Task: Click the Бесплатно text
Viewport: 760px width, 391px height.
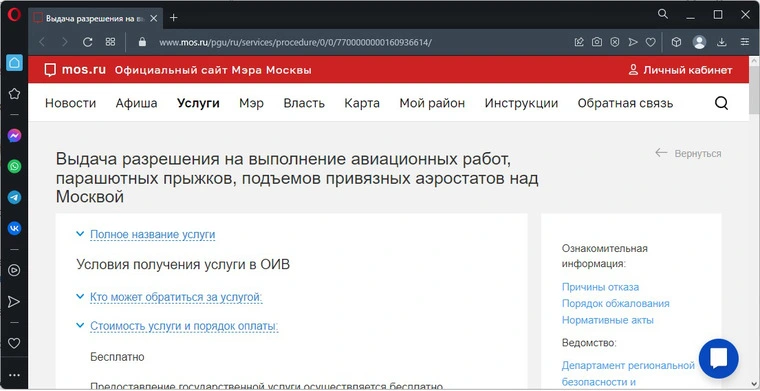Action: click(x=117, y=357)
